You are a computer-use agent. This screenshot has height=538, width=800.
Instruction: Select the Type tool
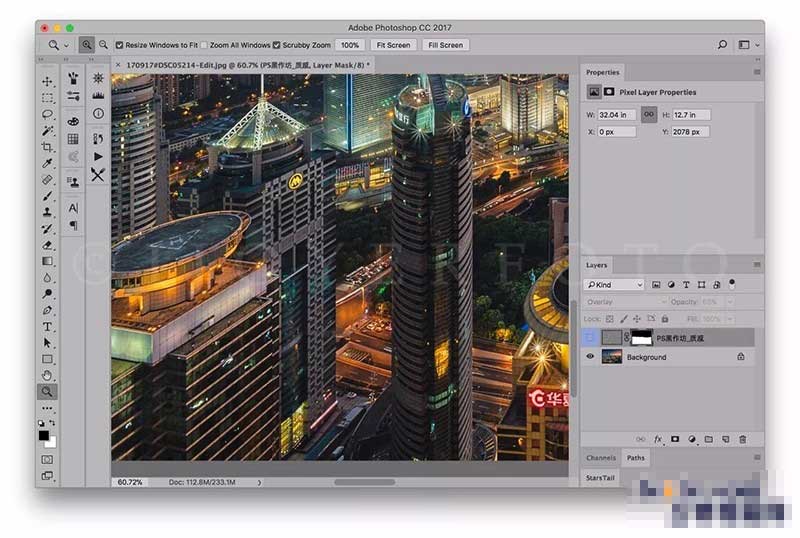click(x=47, y=327)
